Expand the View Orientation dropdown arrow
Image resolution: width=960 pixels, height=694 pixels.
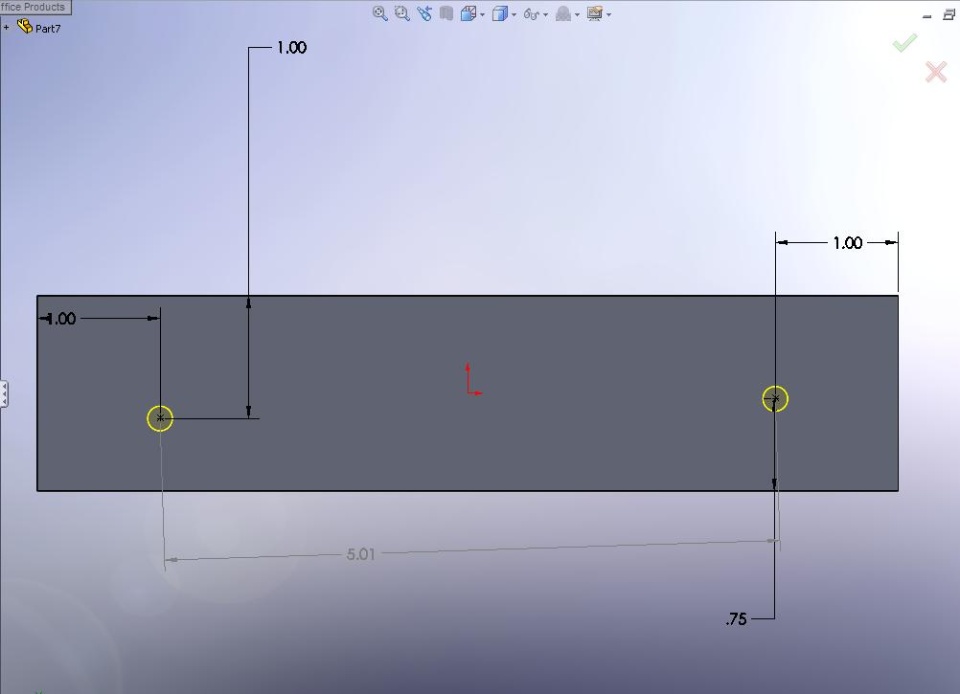(482, 15)
